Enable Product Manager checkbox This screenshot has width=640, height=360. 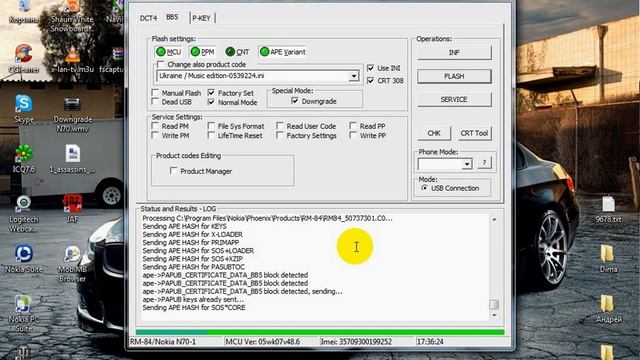tap(173, 171)
